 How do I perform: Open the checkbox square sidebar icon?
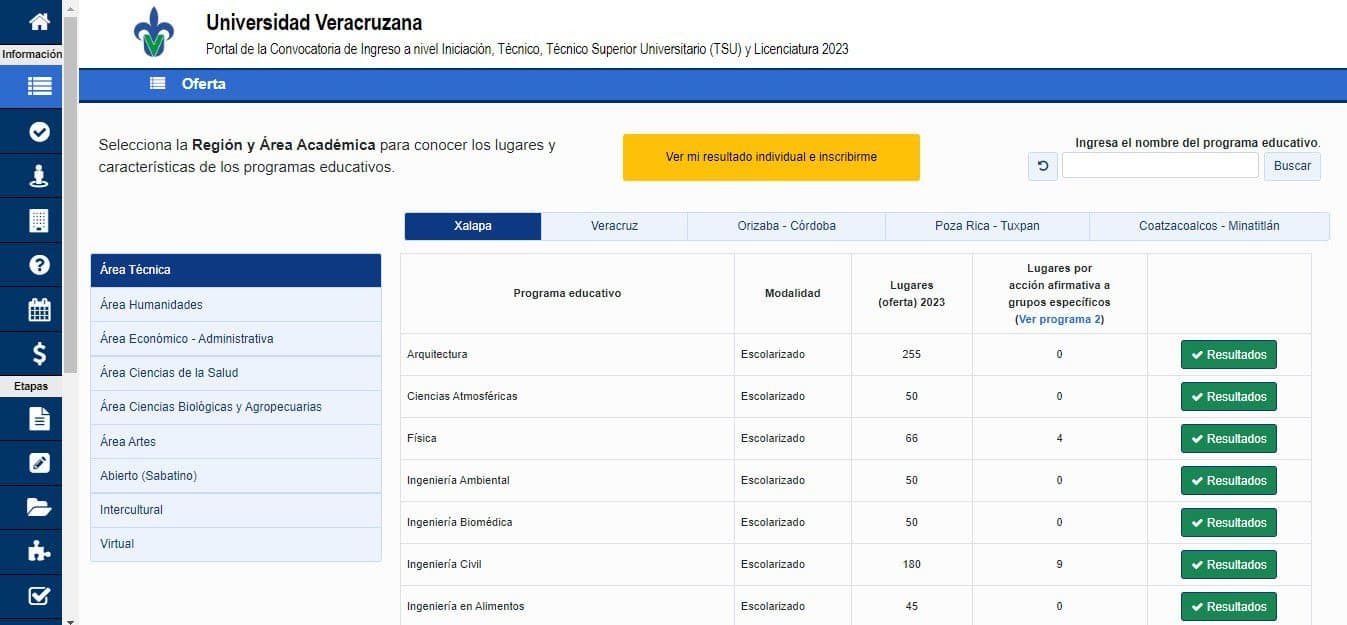click(39, 596)
